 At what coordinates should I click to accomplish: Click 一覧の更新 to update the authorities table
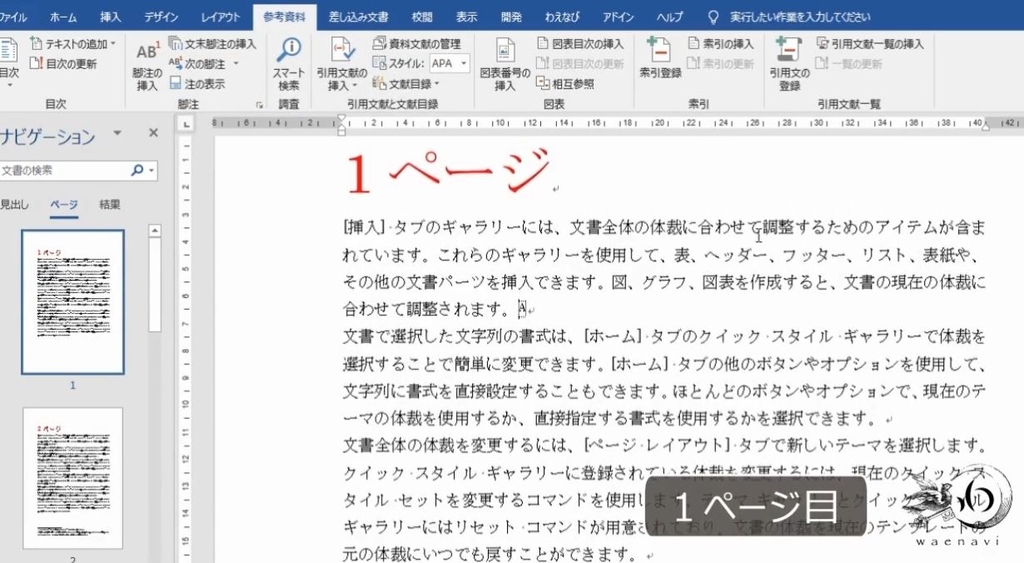click(848, 63)
